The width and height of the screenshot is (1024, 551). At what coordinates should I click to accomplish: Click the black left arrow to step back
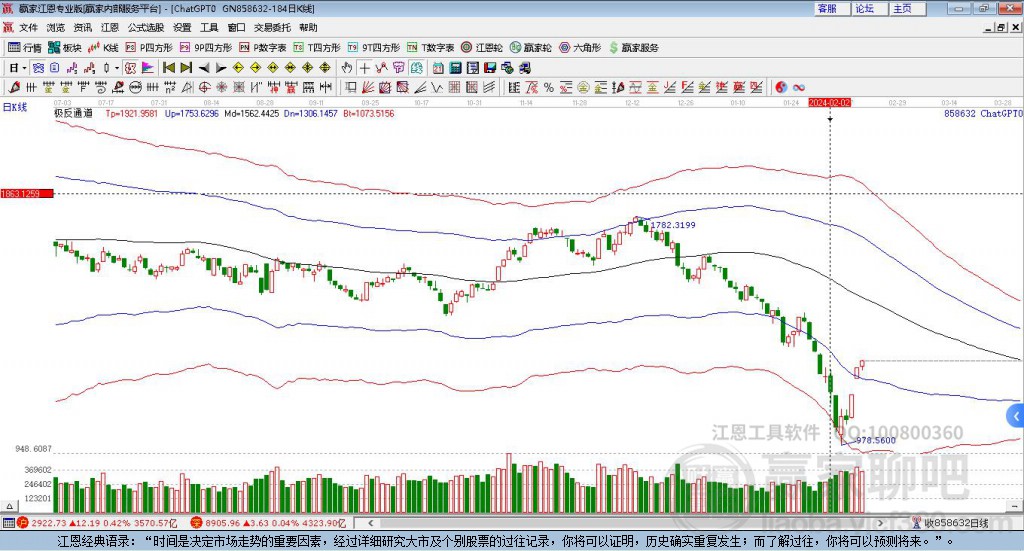point(204,68)
